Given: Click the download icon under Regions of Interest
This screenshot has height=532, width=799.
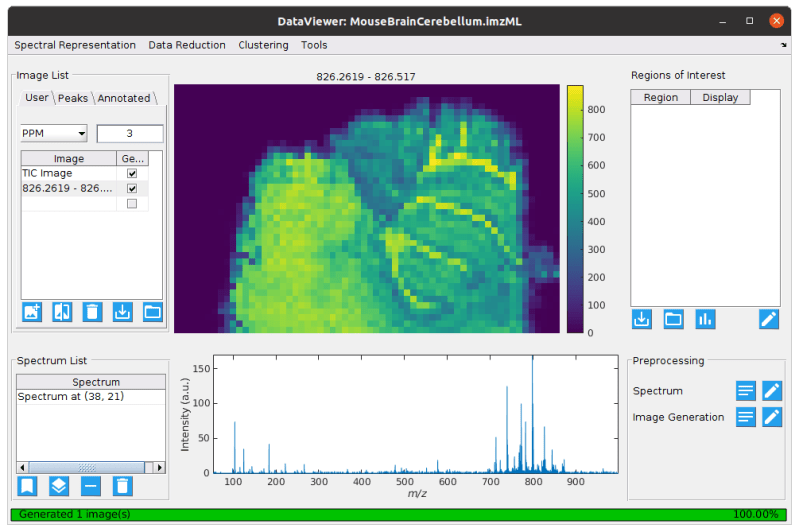Looking at the screenshot, I should click(x=642, y=320).
